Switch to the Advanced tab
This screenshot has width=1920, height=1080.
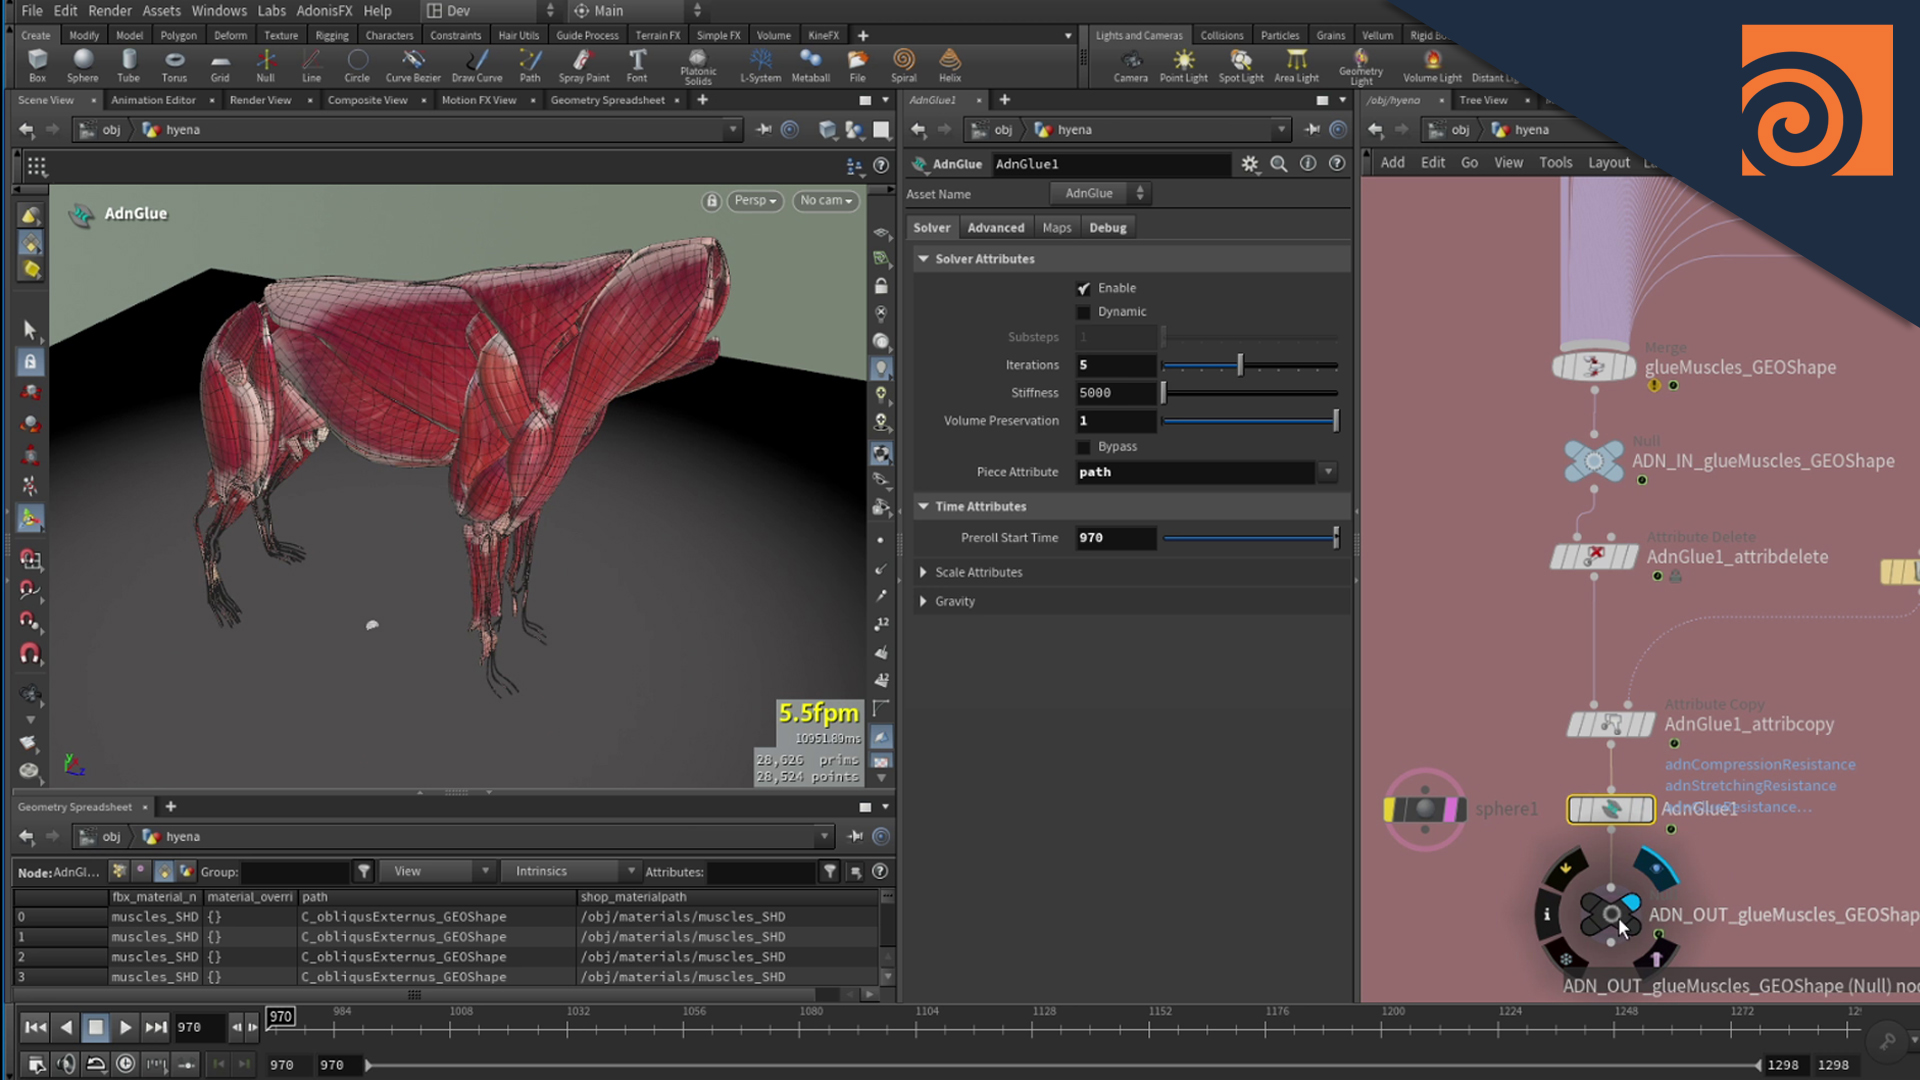click(x=995, y=228)
